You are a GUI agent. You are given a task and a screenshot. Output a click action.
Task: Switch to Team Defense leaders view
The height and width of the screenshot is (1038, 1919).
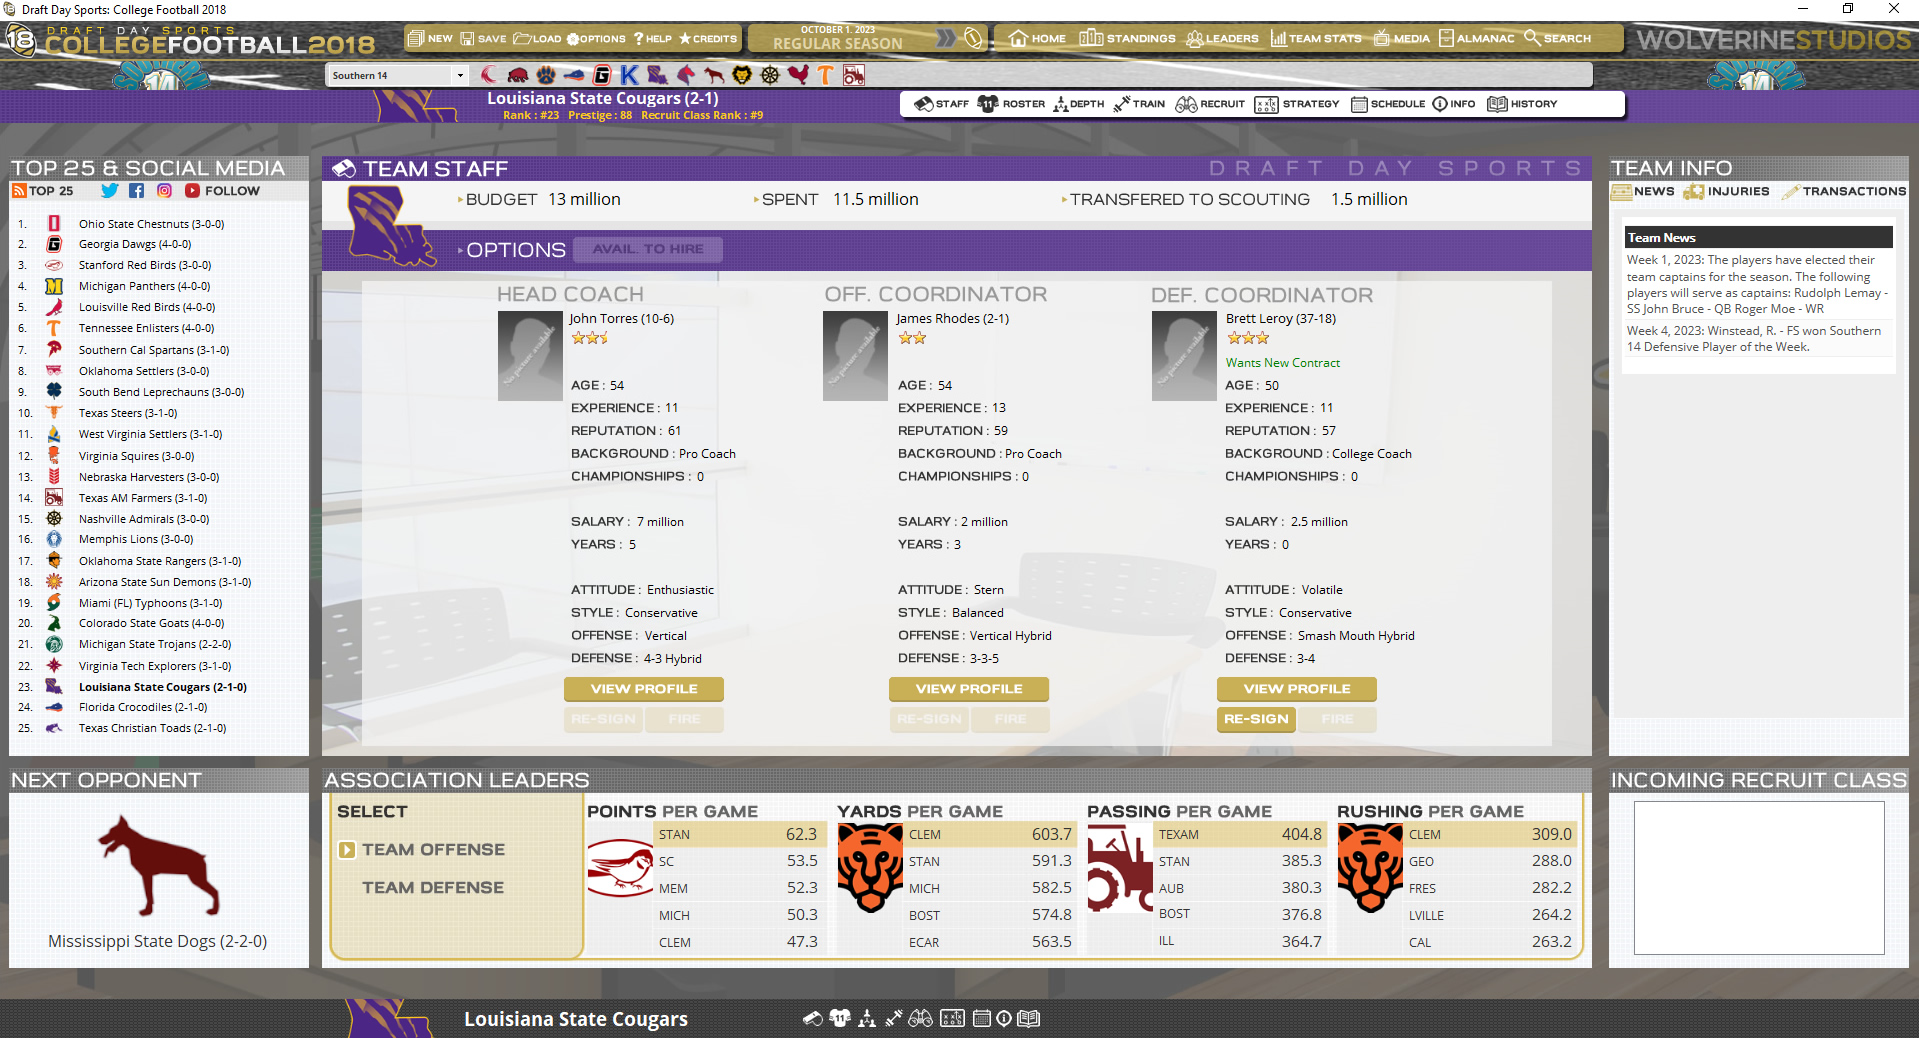pyautogui.click(x=431, y=887)
